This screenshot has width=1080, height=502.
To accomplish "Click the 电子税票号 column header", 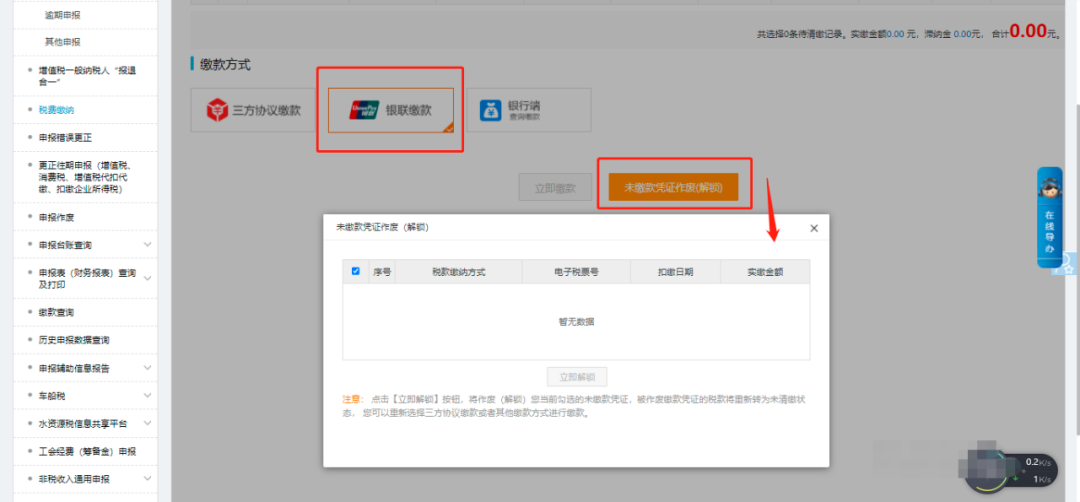I will tap(577, 272).
